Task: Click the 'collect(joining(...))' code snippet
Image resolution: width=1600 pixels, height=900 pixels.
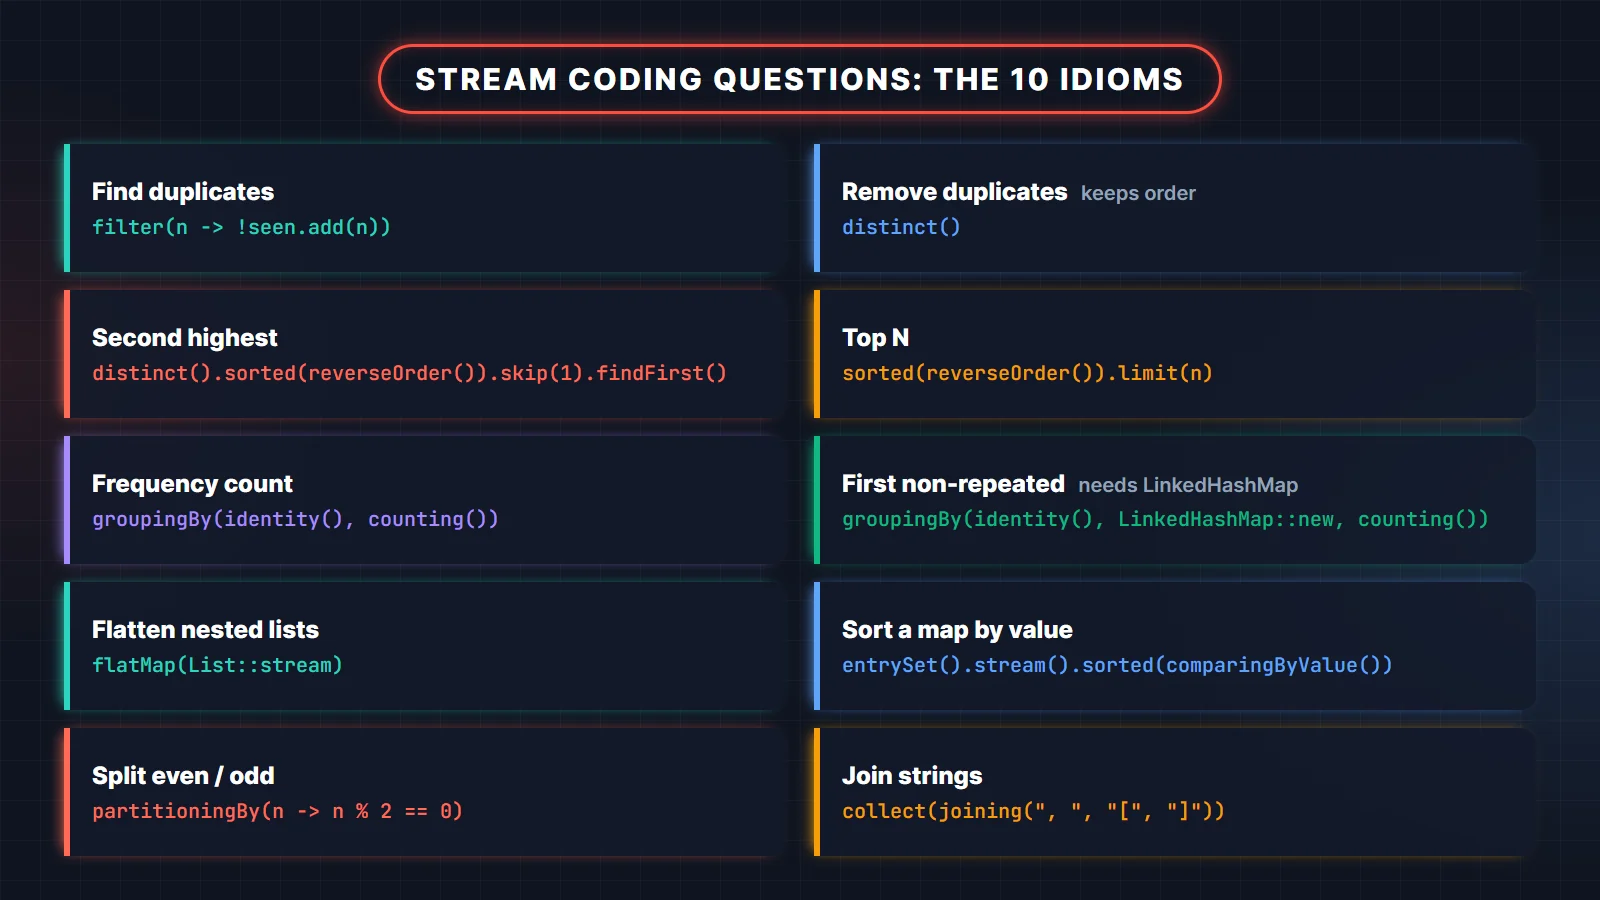Action: pyautogui.click(x=1033, y=811)
